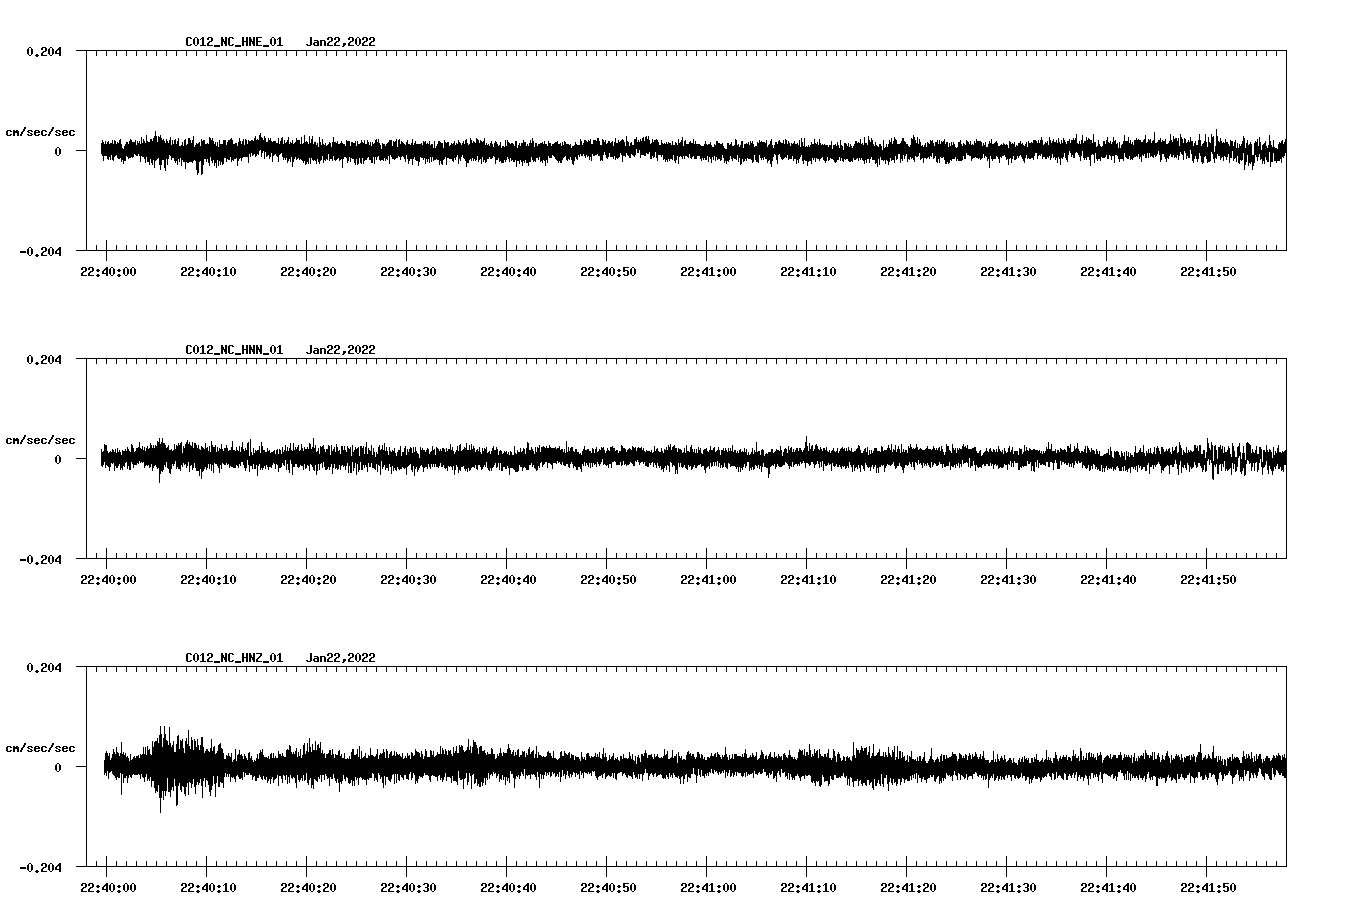
Task: Click the 22:40:50 time label on HNZ plot
Action: click(x=608, y=888)
